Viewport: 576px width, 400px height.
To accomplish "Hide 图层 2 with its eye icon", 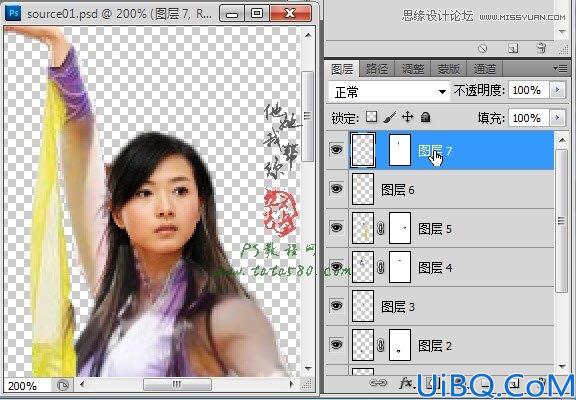I will pos(336,345).
